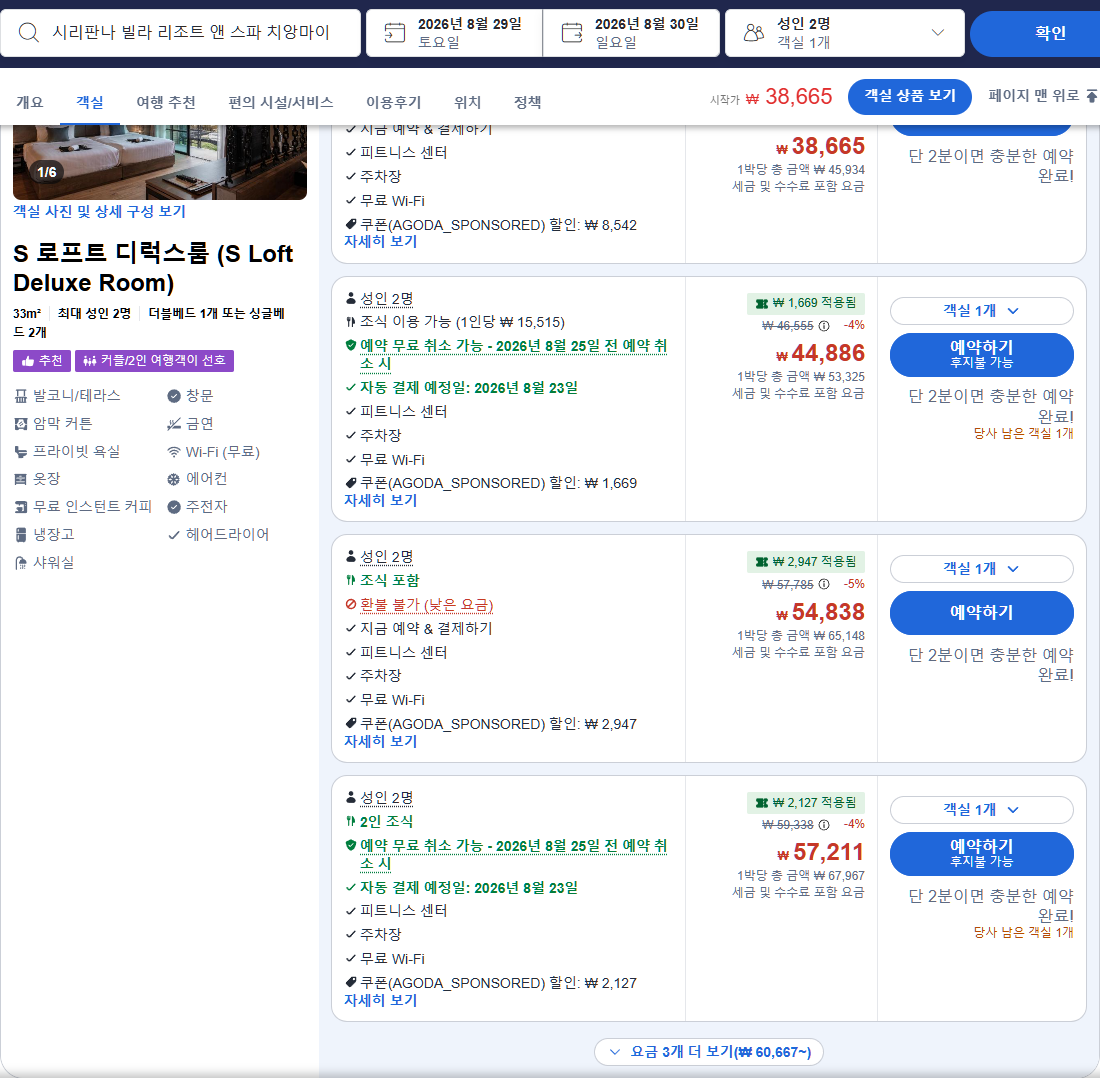
Task: Select the 객실 tab
Action: click(x=90, y=102)
